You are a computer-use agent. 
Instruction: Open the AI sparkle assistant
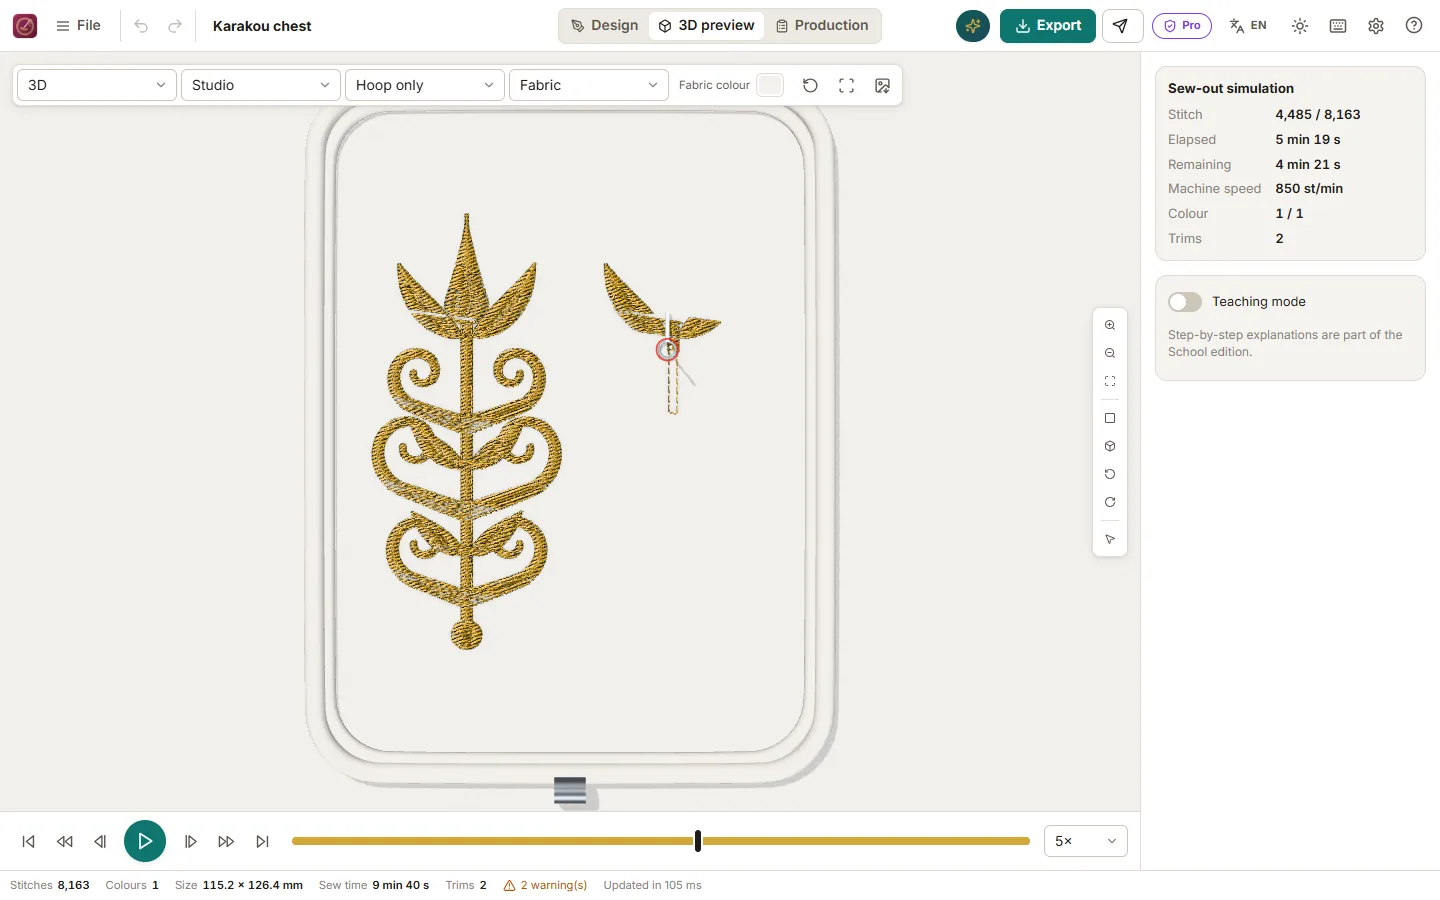973,26
